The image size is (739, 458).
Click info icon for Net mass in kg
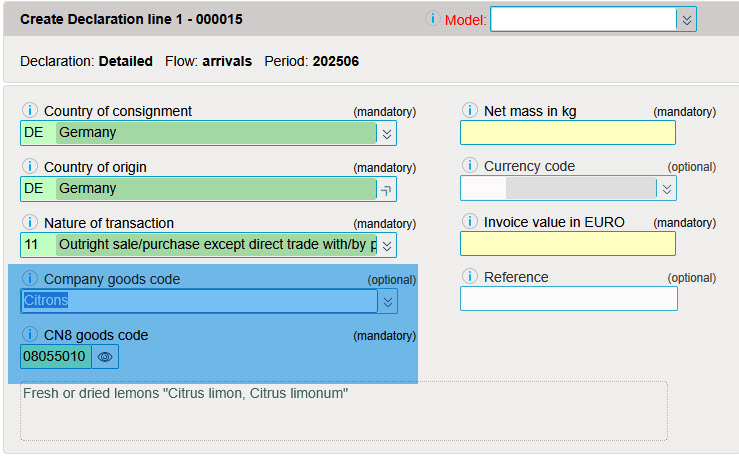469,111
